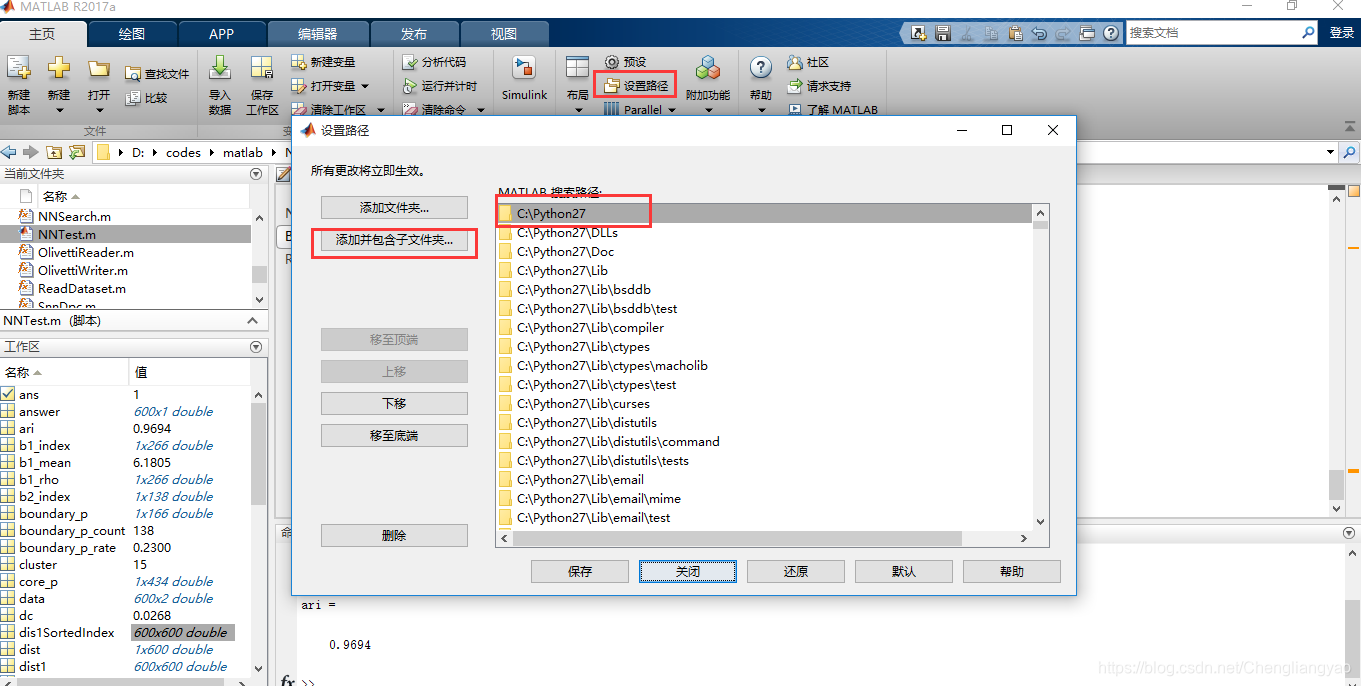
Task: Click the quick access undo icon
Action: (1039, 33)
